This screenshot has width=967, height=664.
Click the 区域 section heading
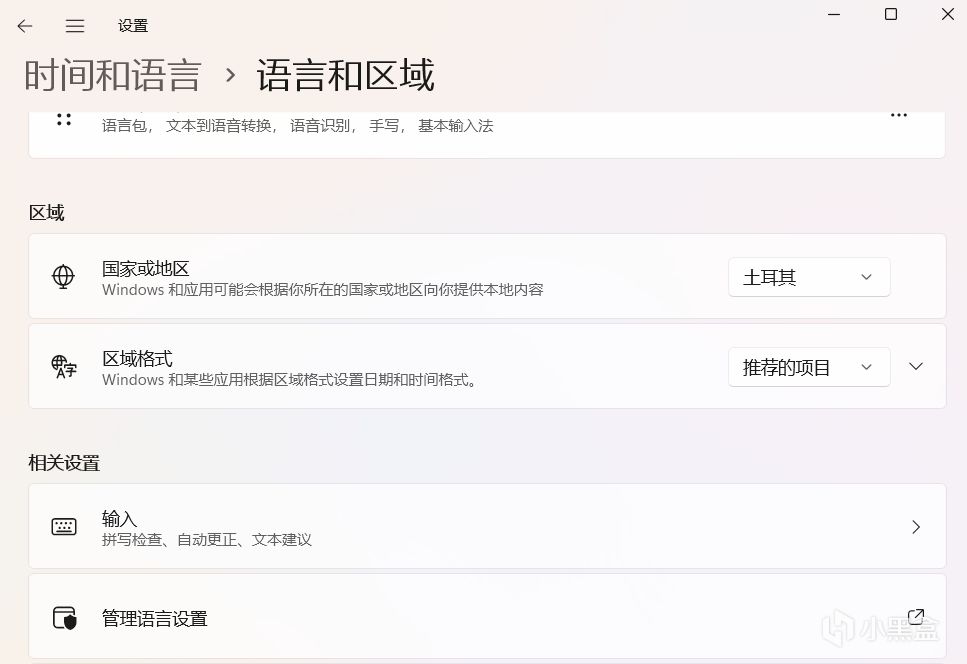pyautogui.click(x=46, y=213)
